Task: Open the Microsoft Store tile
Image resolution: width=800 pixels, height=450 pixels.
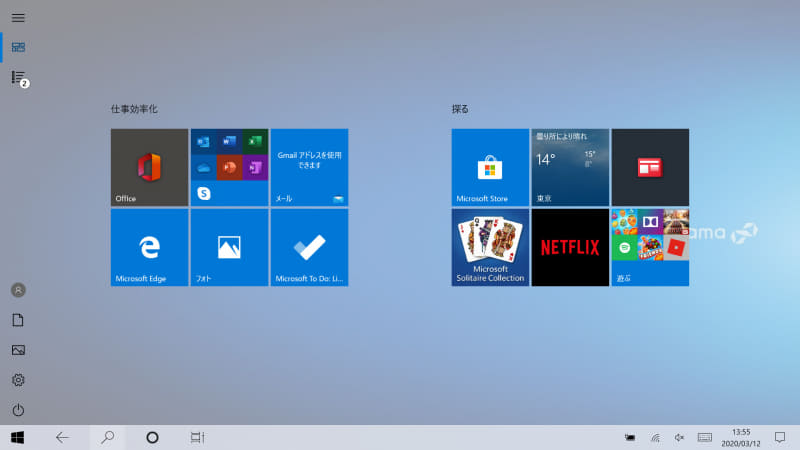Action: point(490,167)
